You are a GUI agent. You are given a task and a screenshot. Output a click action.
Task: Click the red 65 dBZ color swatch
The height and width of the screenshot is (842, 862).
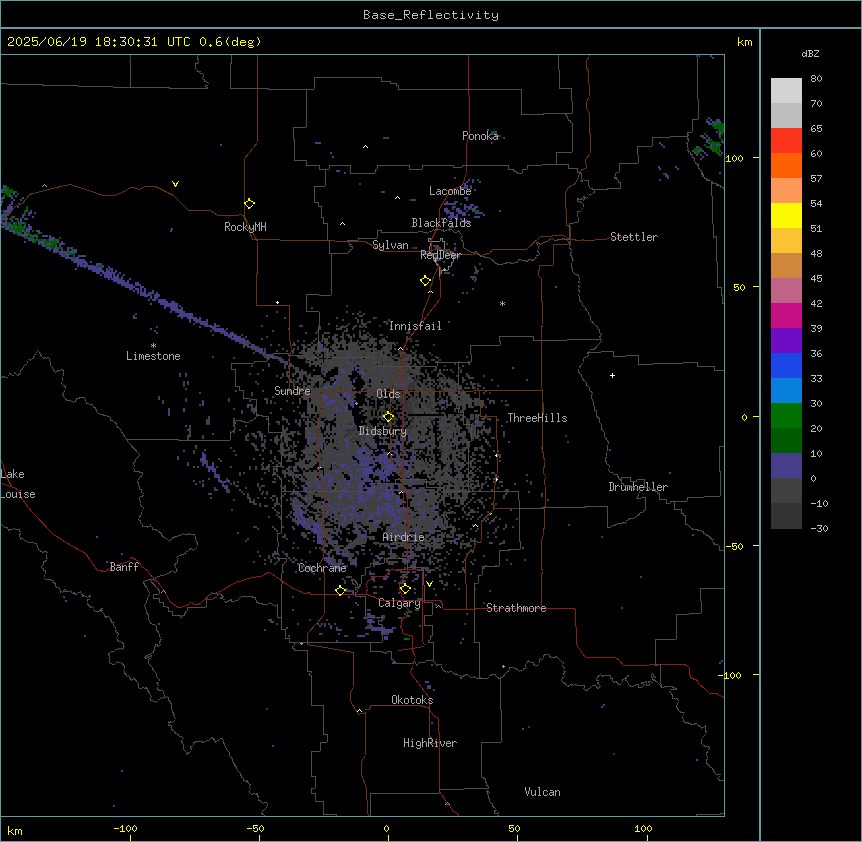pos(786,141)
